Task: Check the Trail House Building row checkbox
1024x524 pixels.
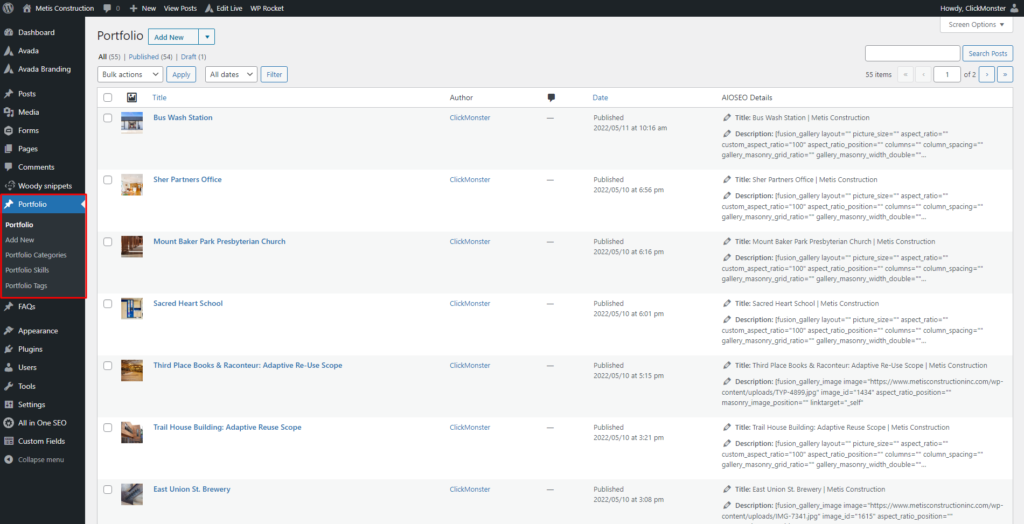Action: pyautogui.click(x=108, y=427)
